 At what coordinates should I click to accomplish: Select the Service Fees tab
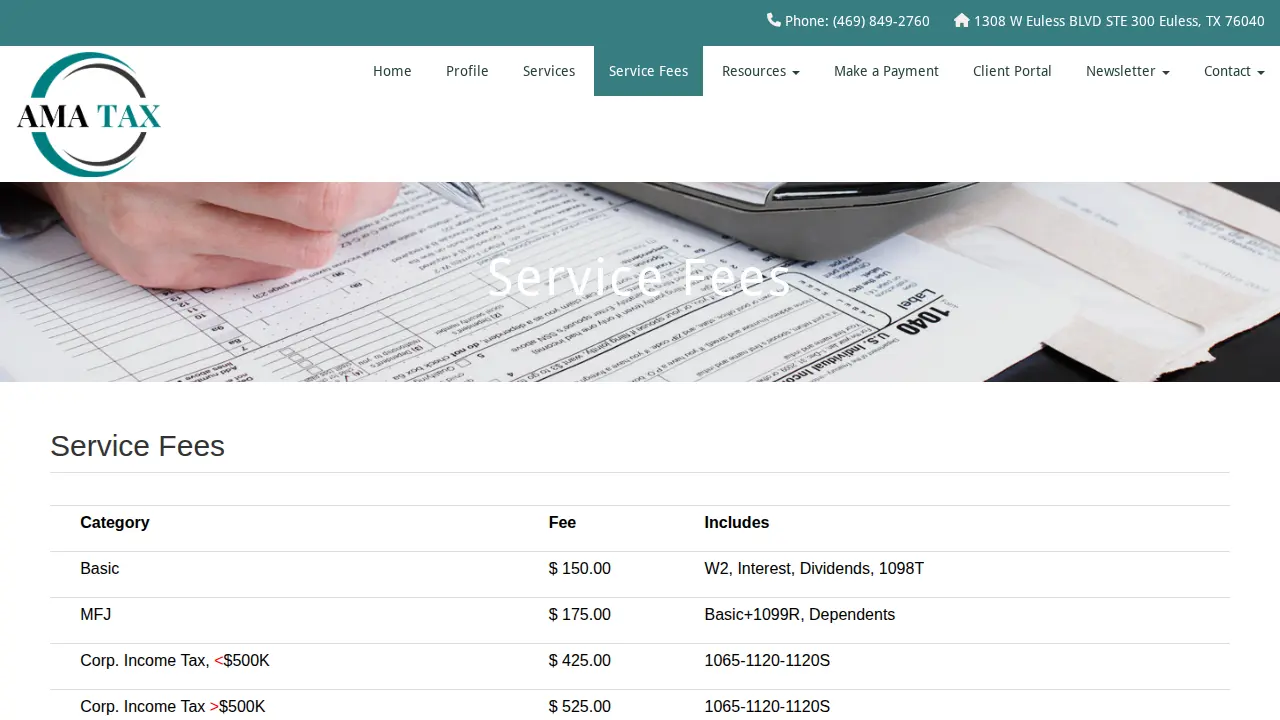click(648, 71)
